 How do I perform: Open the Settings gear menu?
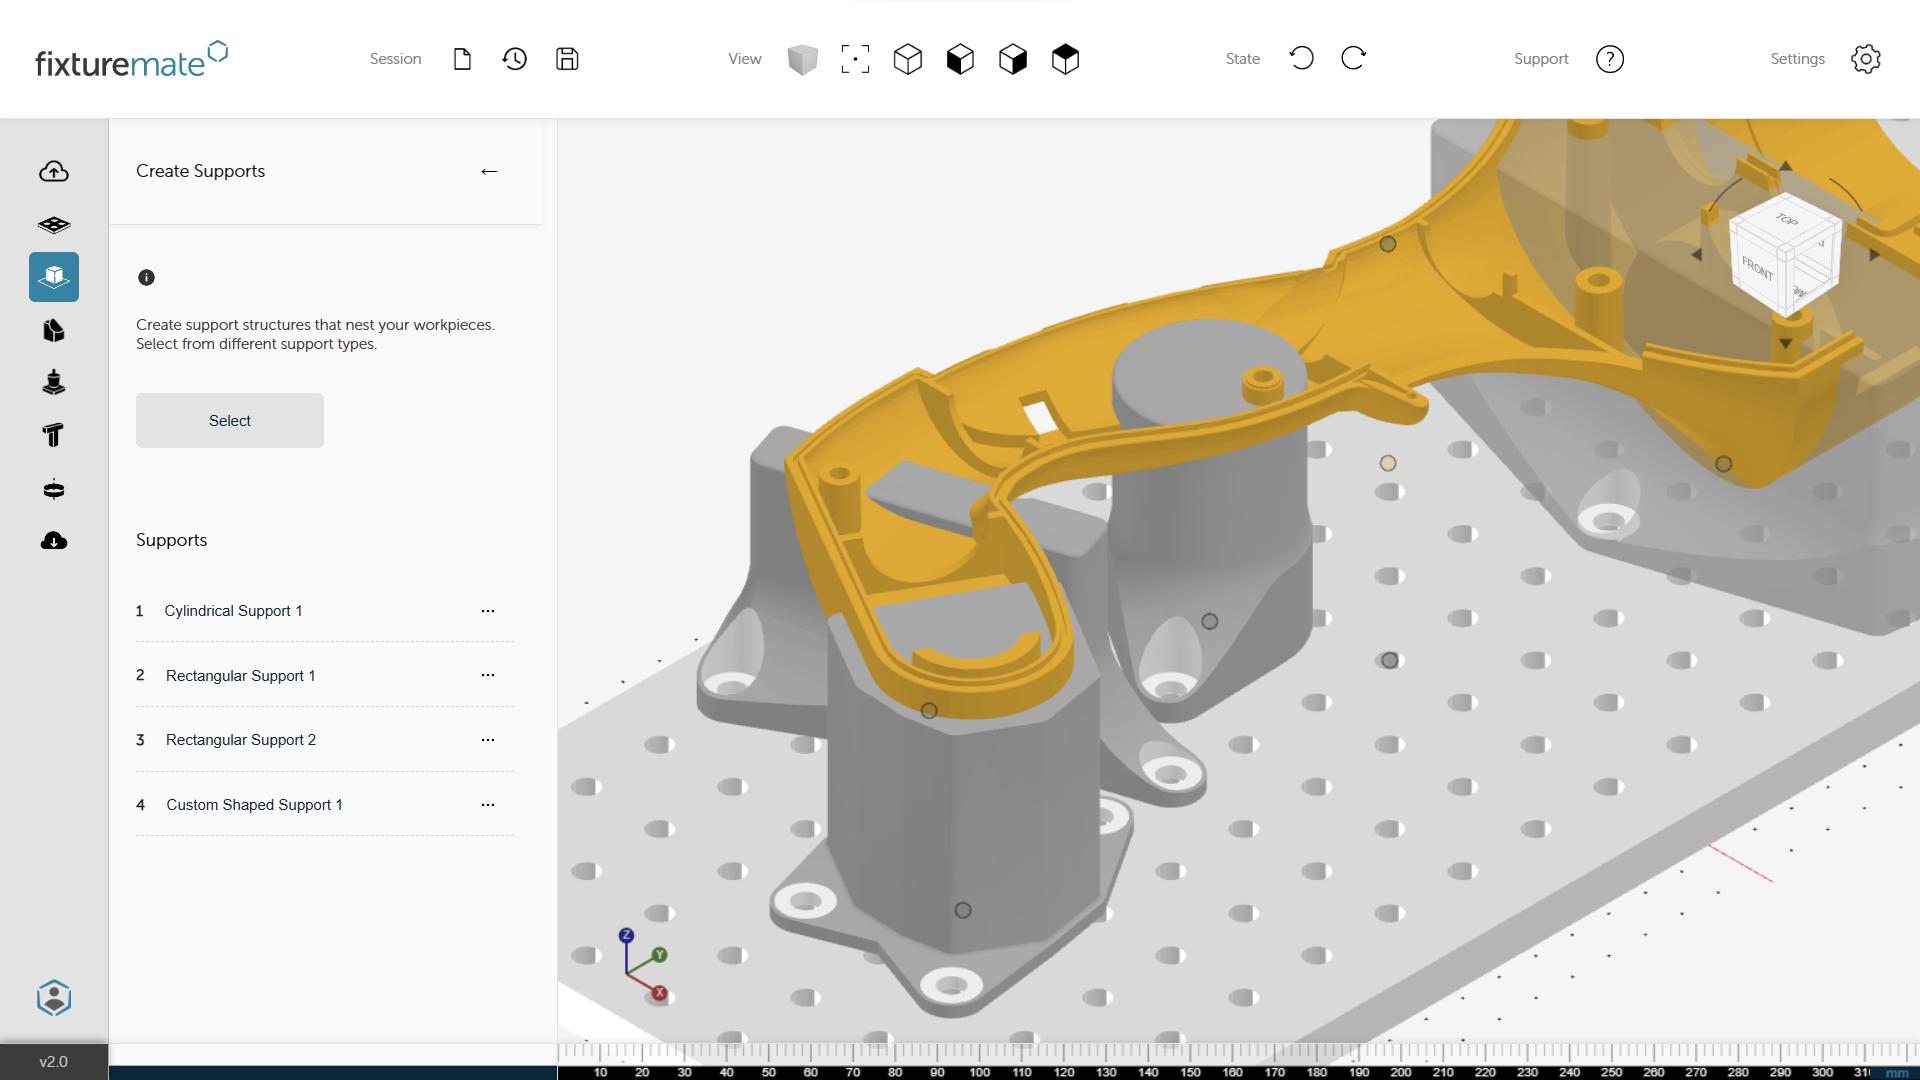point(1866,59)
